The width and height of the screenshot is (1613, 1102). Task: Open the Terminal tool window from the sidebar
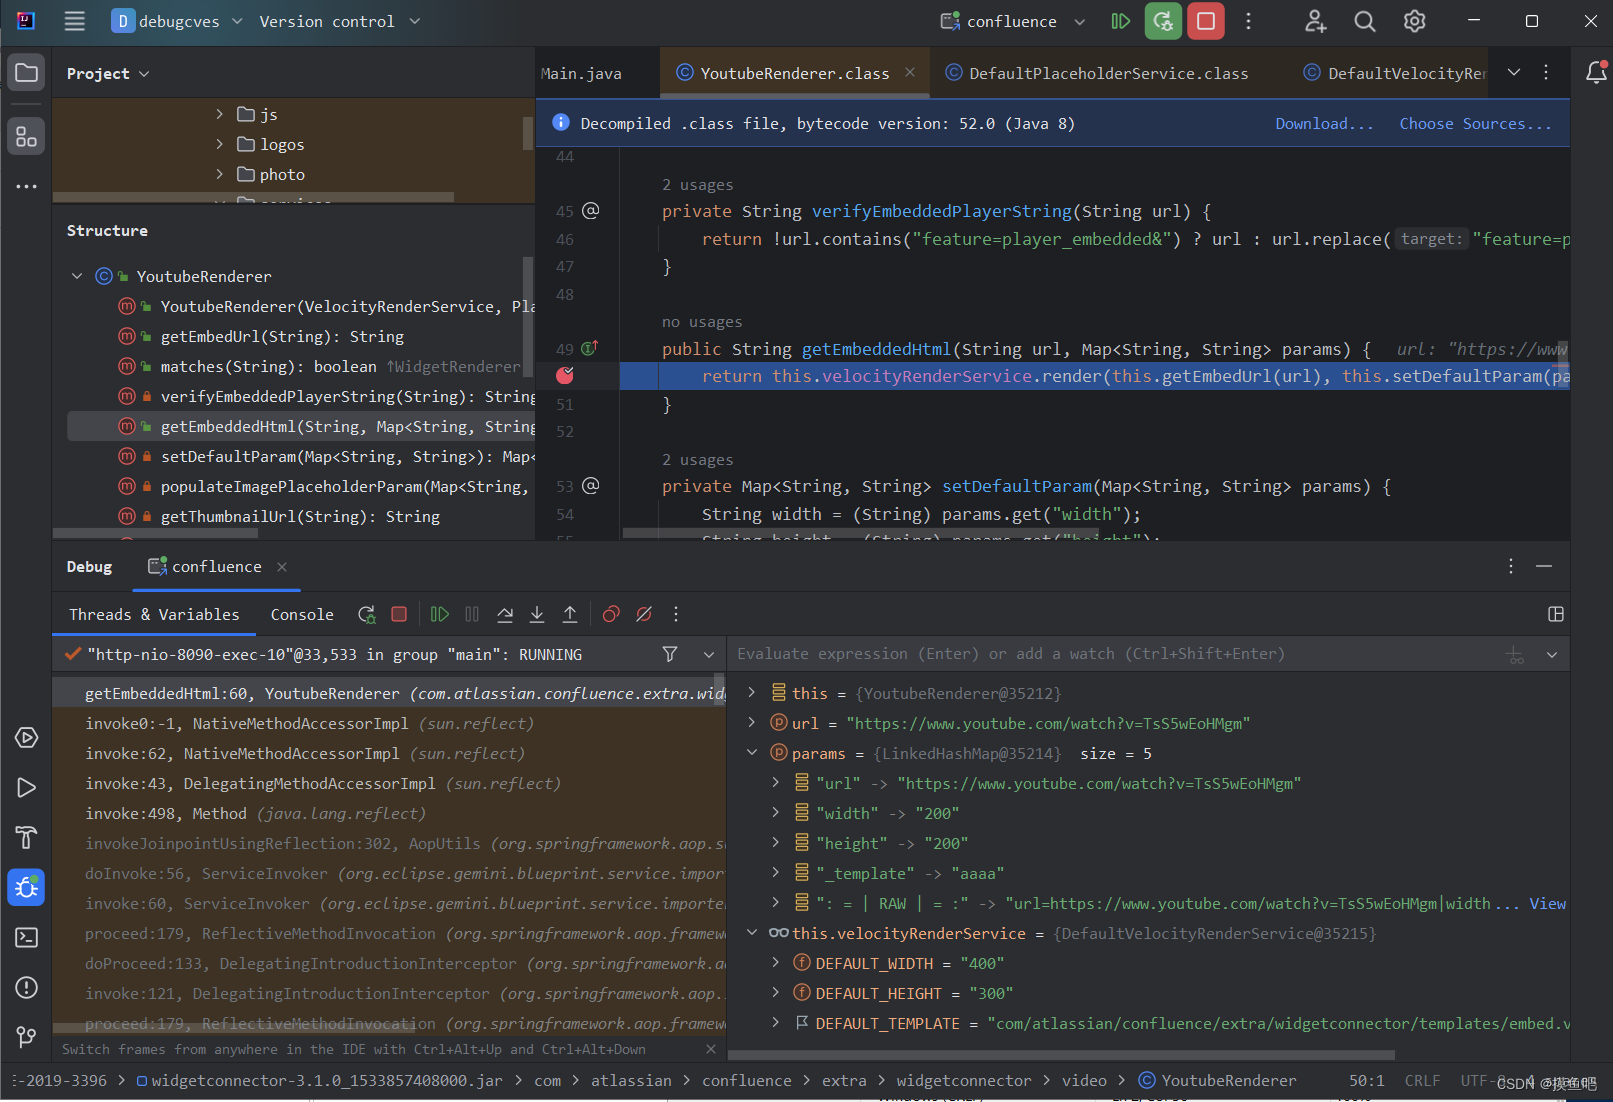pos(26,938)
